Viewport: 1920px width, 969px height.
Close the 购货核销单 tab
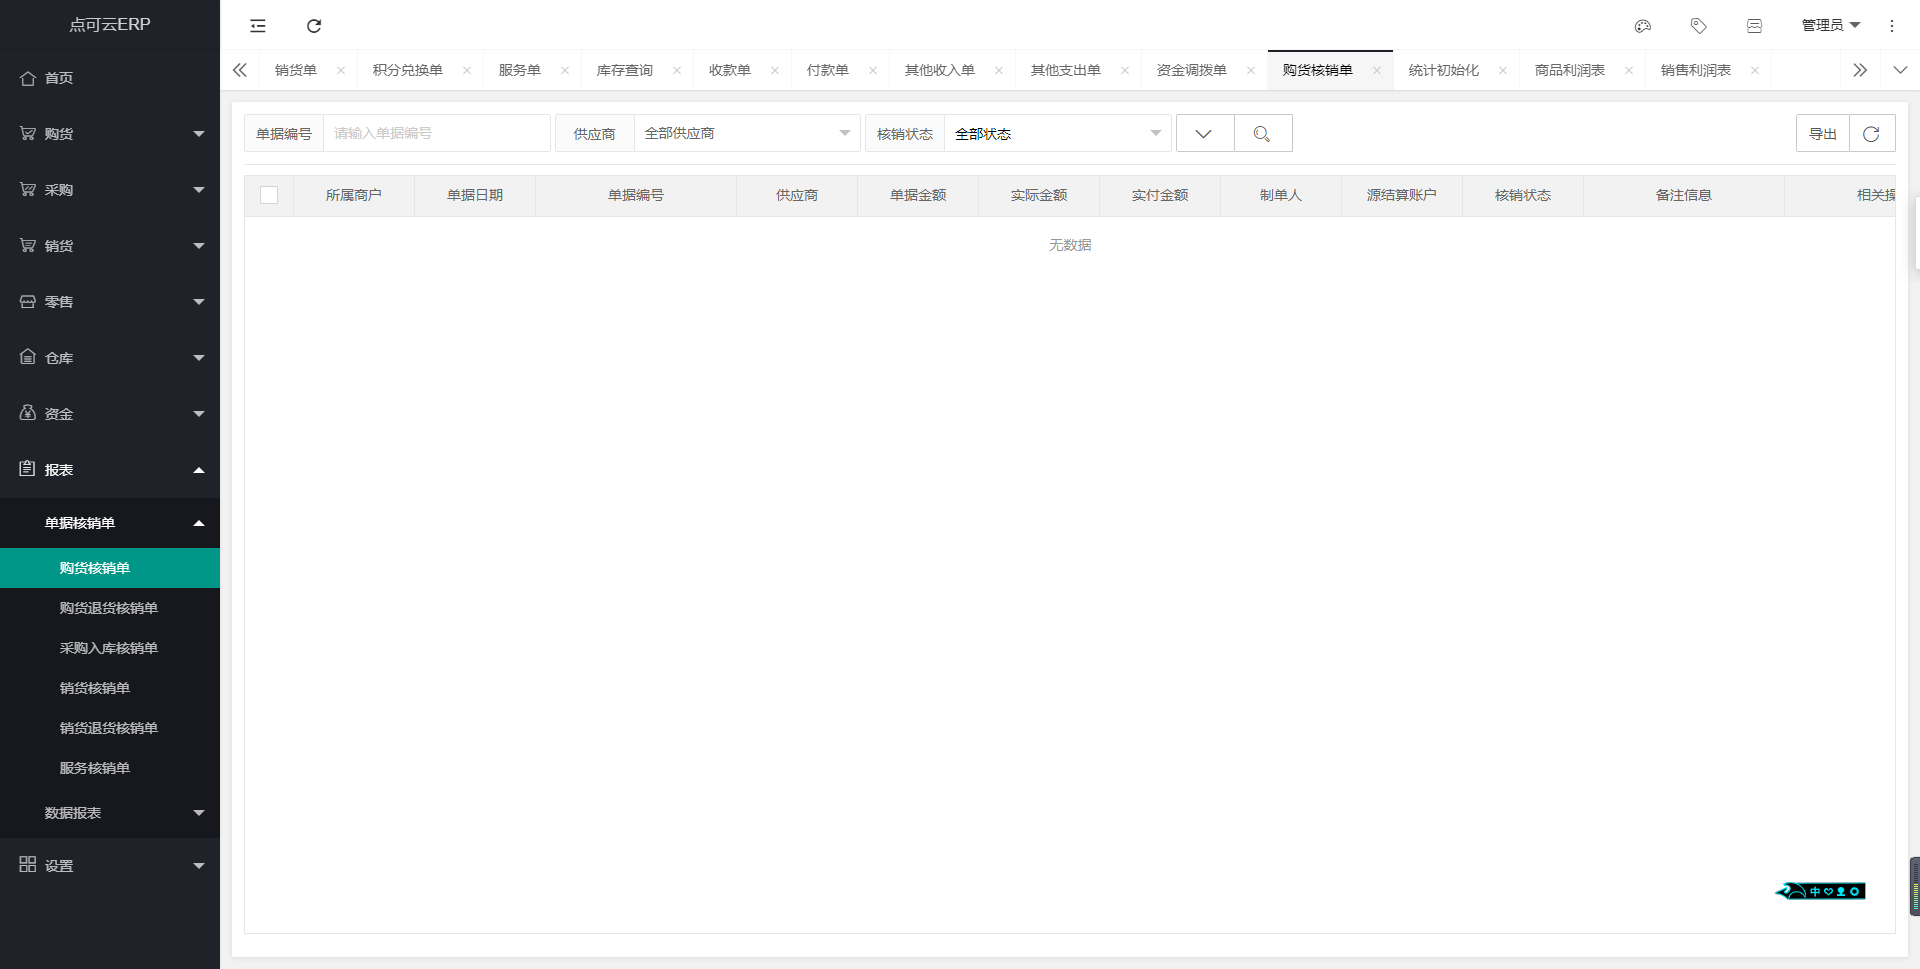click(1377, 70)
